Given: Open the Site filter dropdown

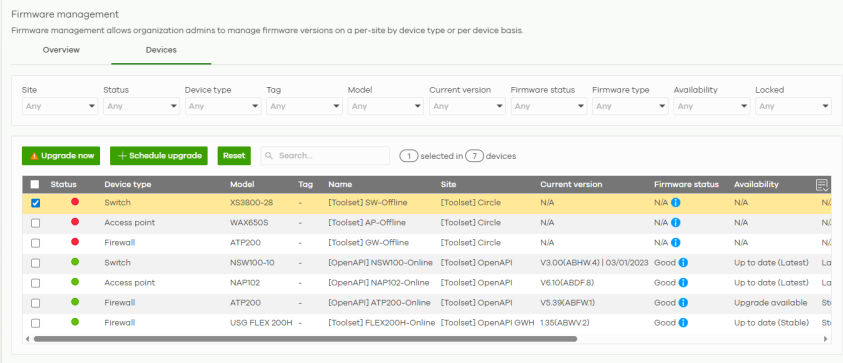Looking at the screenshot, I should (60, 106).
